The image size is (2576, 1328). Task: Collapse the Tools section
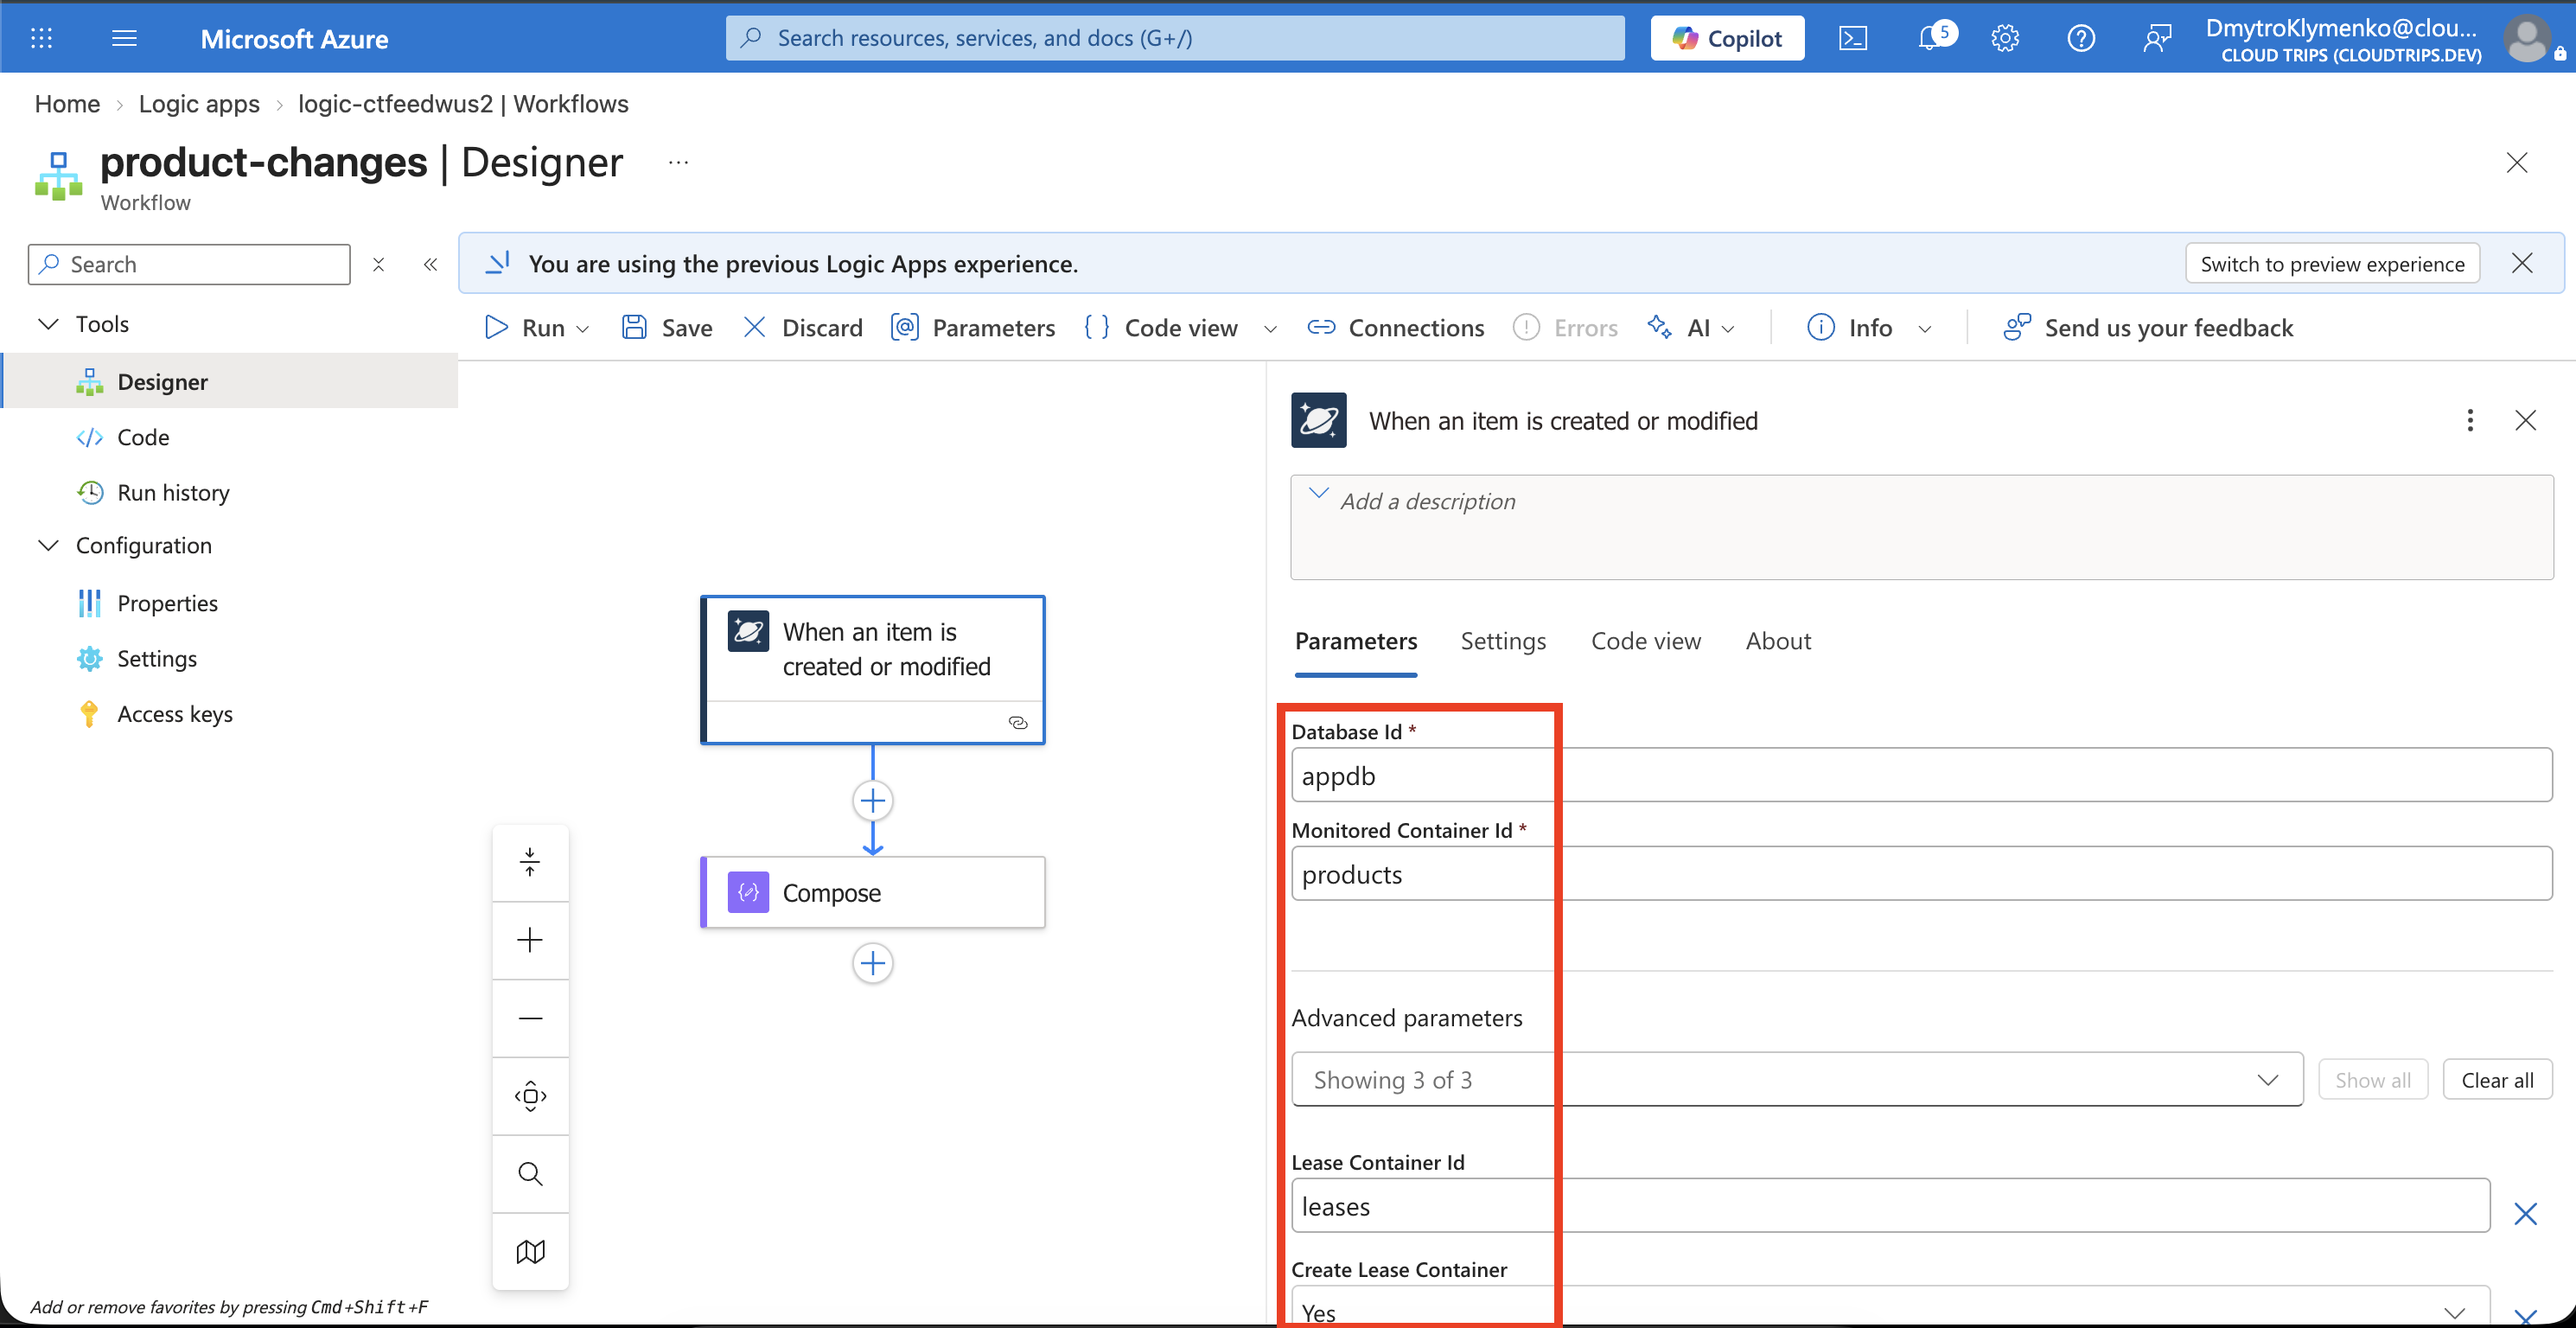(x=48, y=324)
